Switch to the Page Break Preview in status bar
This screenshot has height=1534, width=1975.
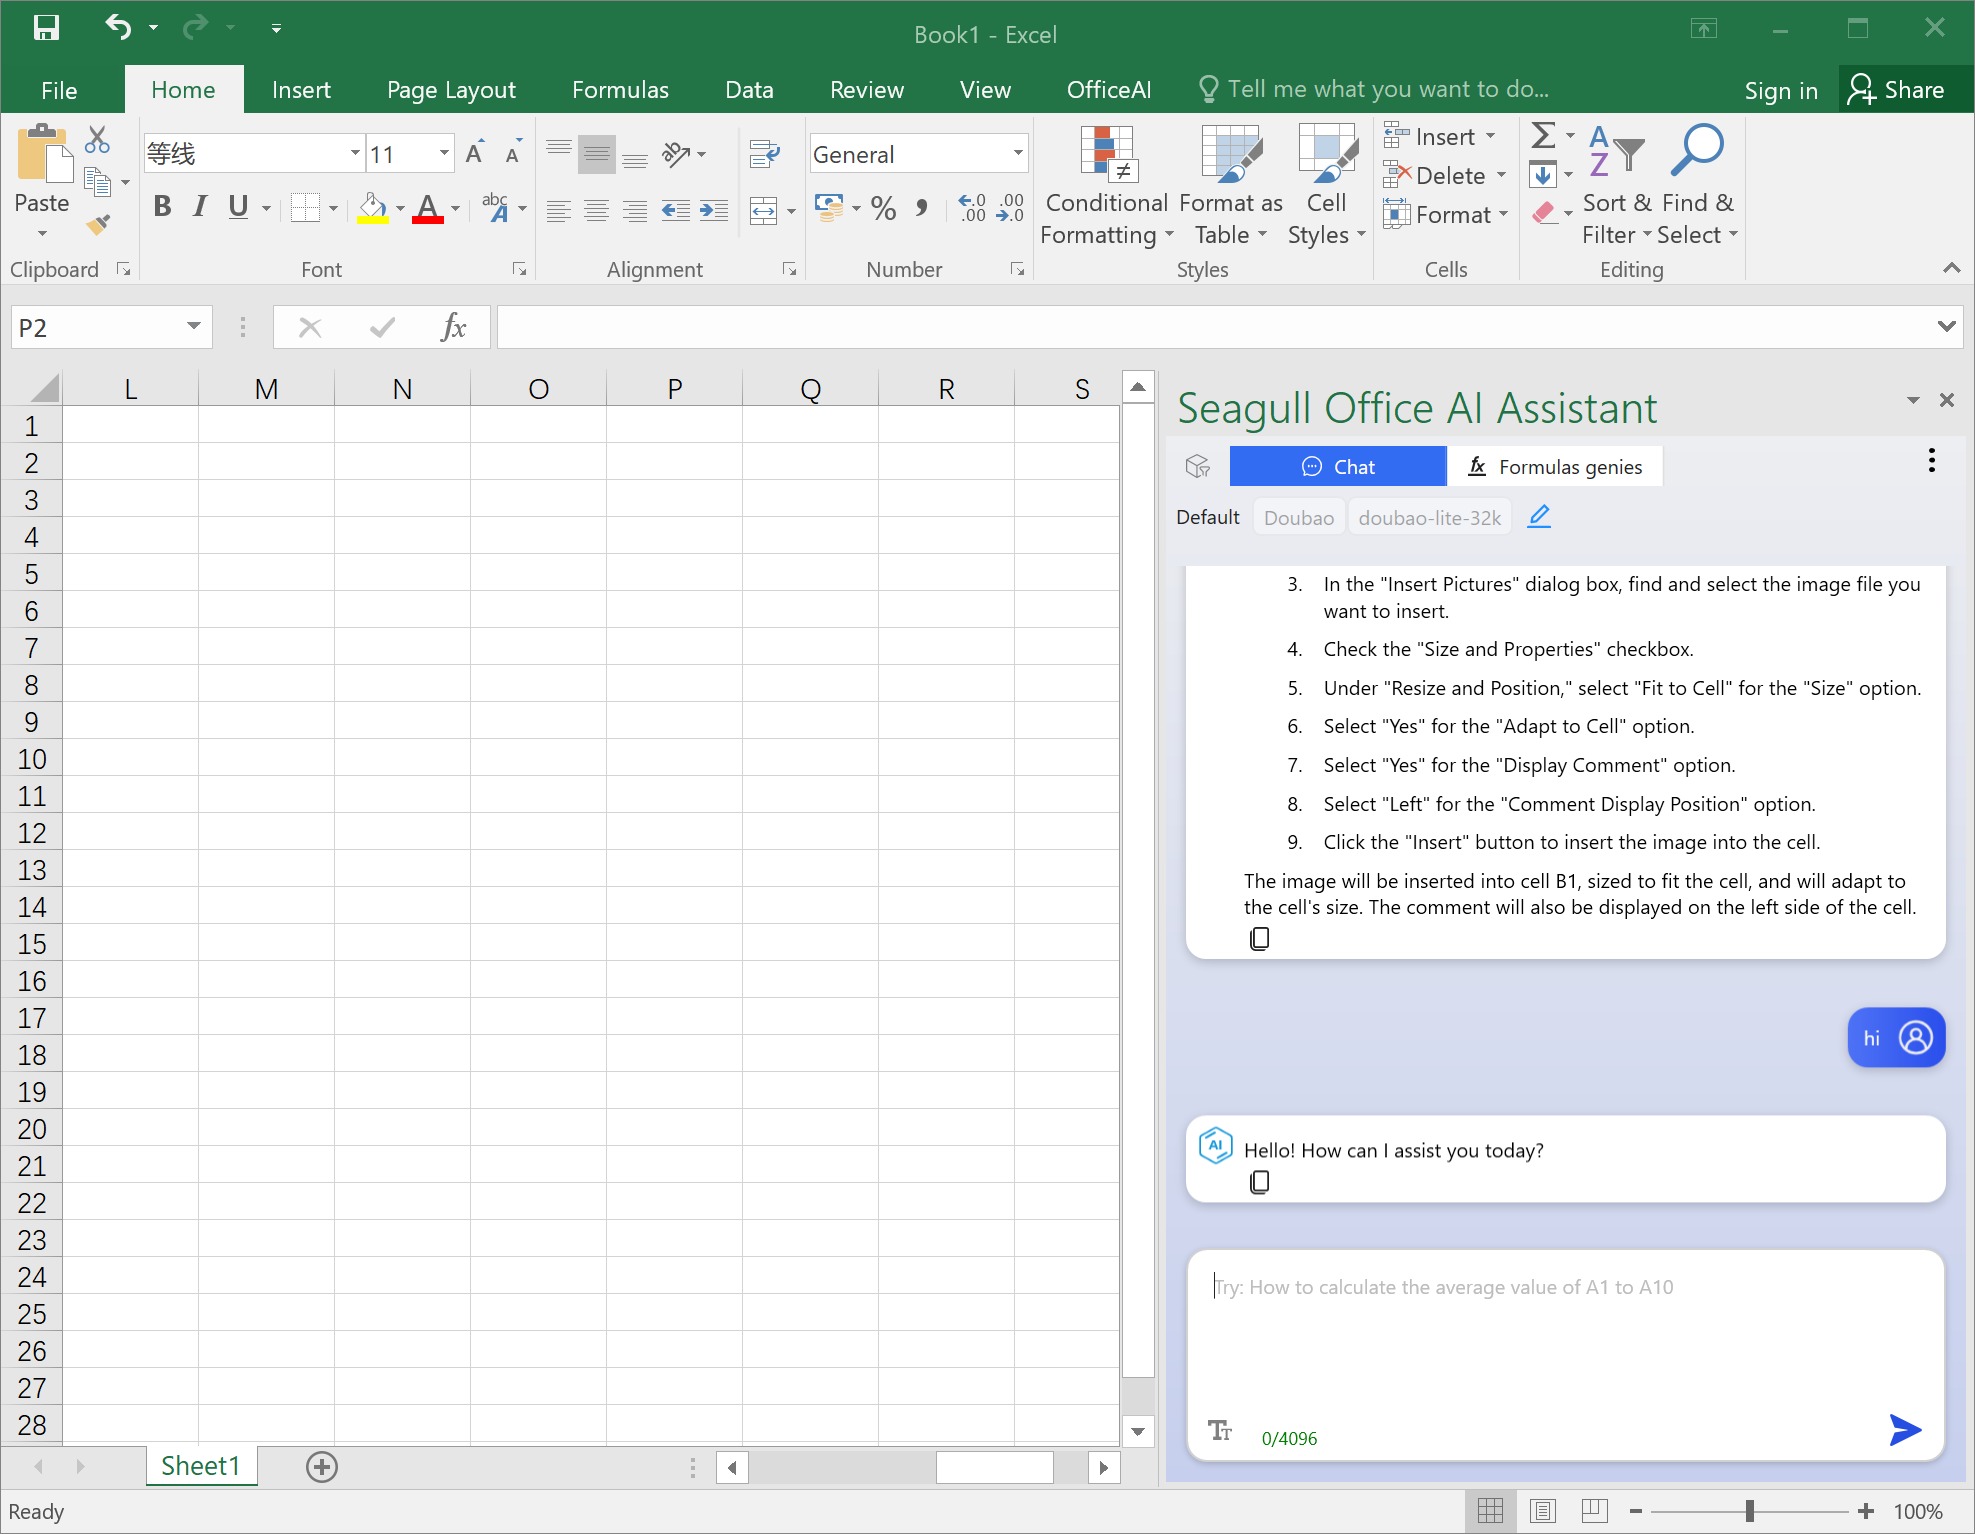click(1595, 1511)
